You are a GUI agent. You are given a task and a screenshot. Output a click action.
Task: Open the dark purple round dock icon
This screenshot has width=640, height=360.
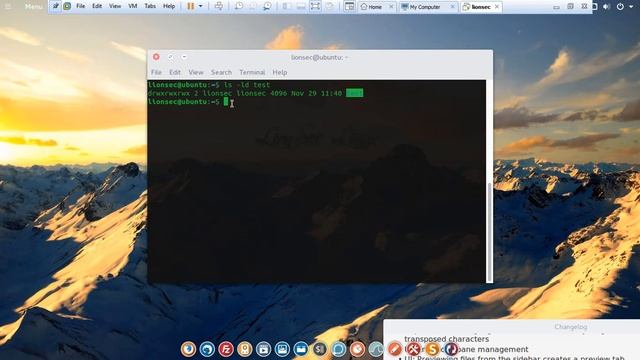click(x=451, y=349)
